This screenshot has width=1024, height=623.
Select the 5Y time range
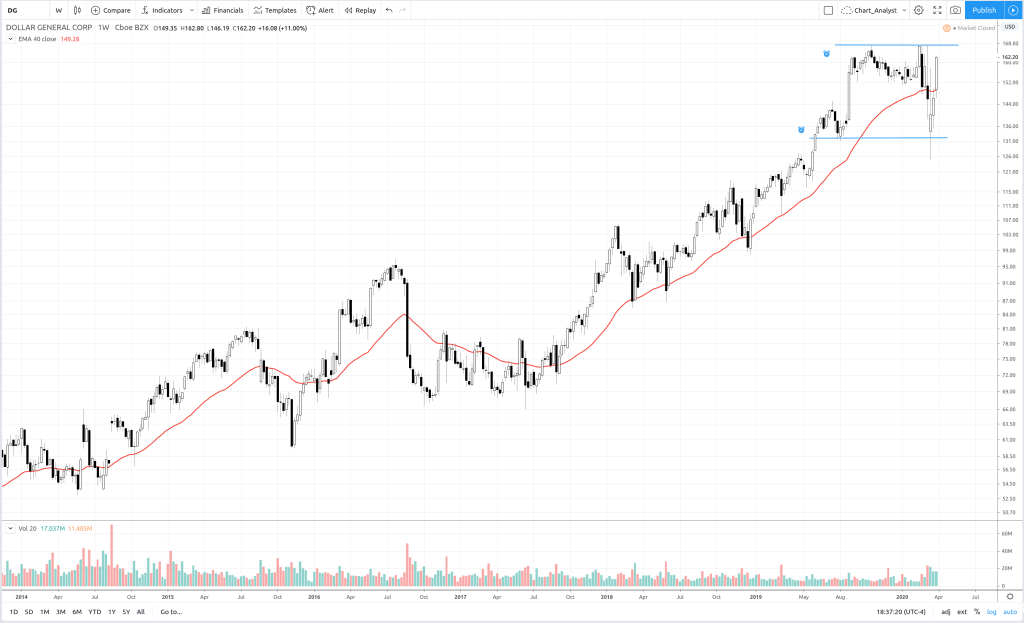126,611
